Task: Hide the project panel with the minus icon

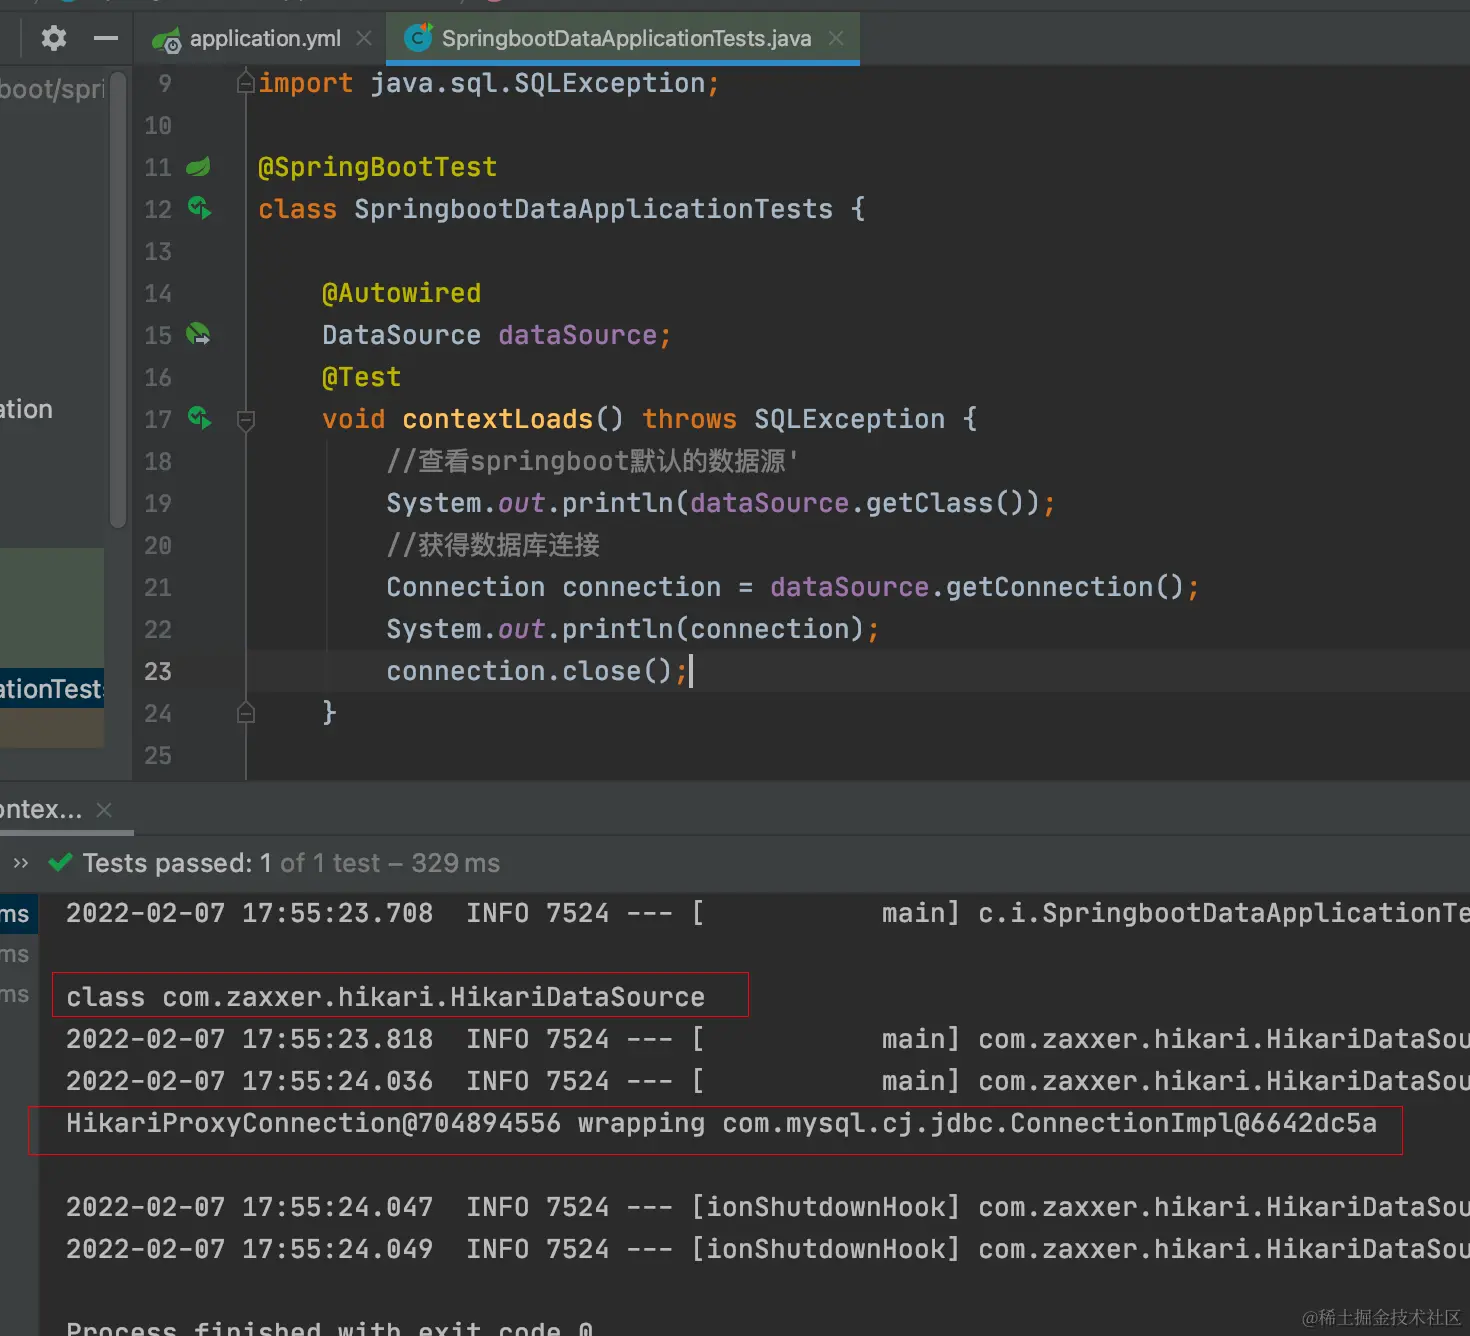Action: (x=105, y=39)
